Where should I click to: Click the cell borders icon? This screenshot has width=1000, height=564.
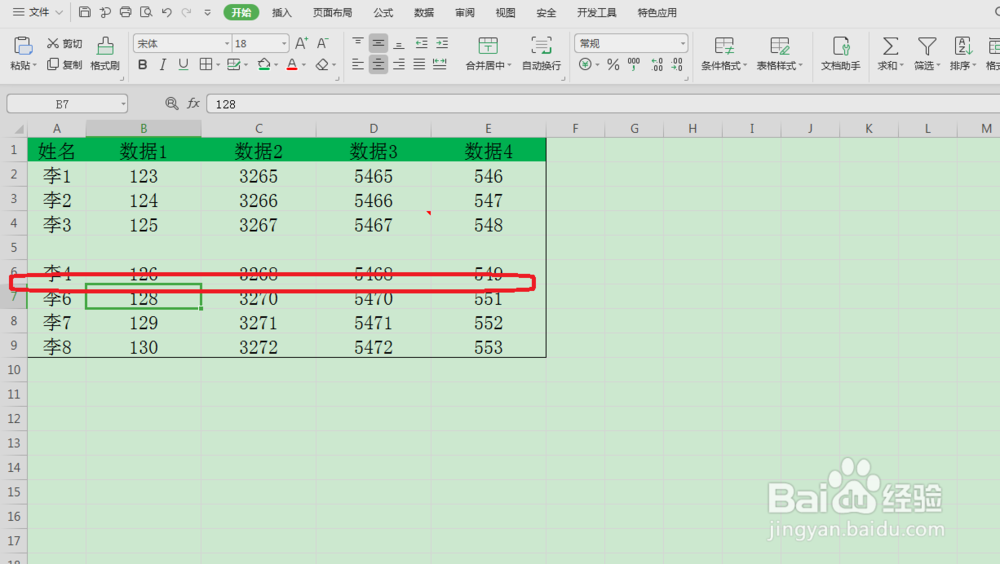[x=205, y=64]
